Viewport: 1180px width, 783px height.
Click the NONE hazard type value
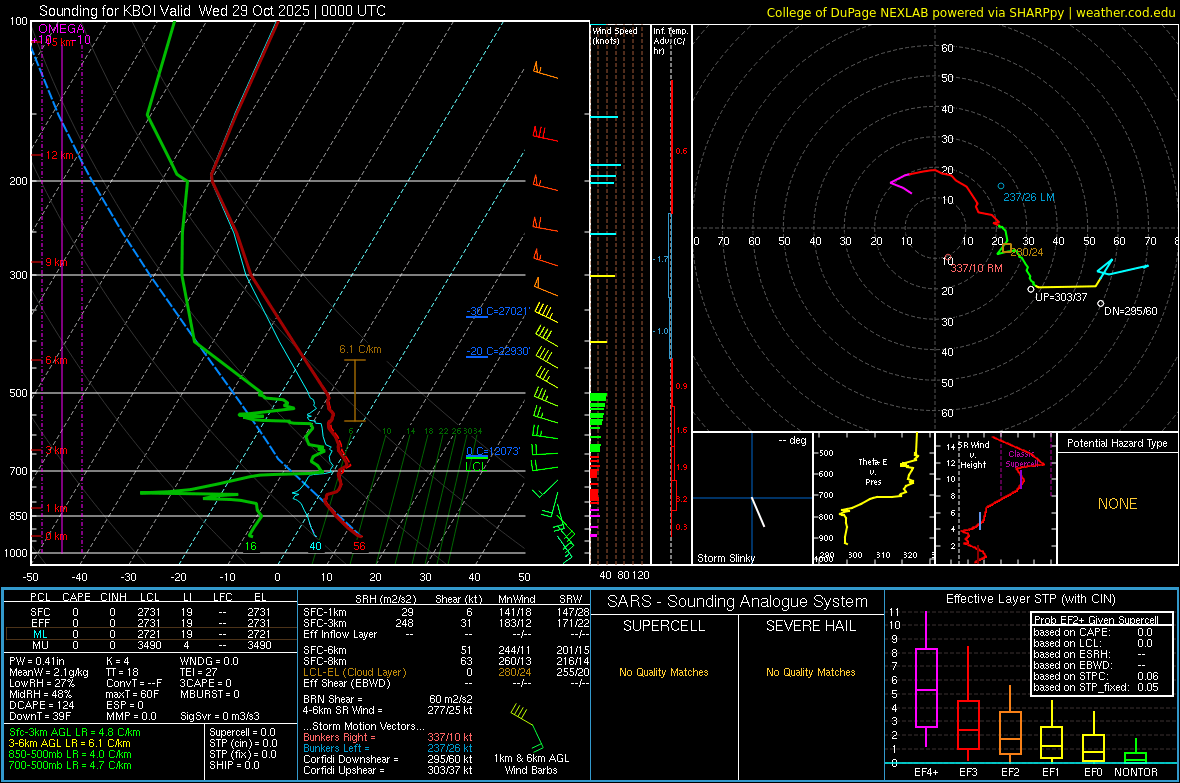click(1117, 504)
